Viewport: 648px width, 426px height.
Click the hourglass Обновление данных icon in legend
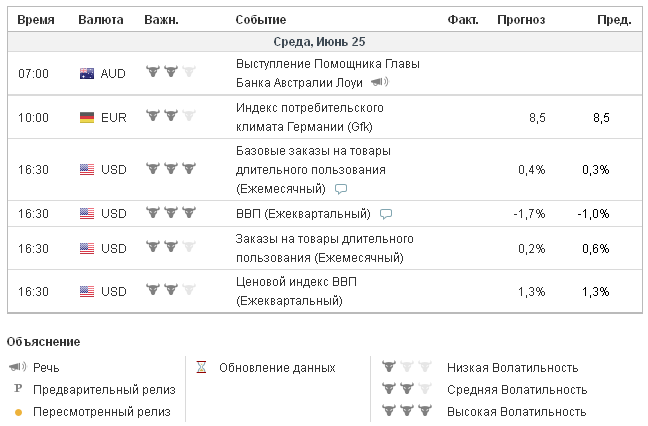coord(200,367)
